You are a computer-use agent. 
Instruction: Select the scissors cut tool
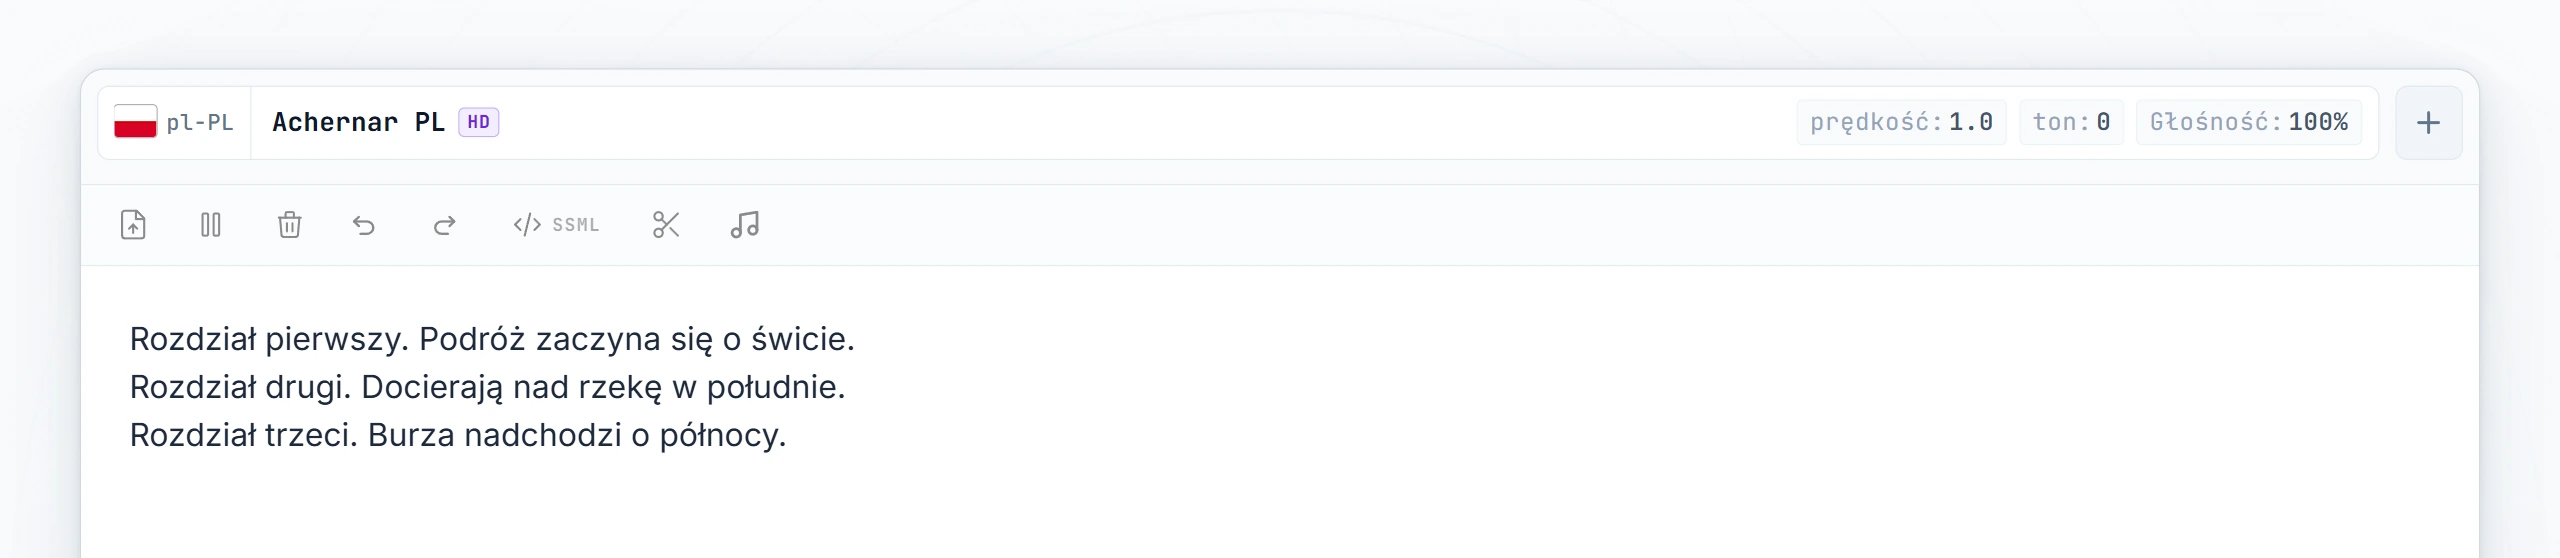[x=666, y=225]
